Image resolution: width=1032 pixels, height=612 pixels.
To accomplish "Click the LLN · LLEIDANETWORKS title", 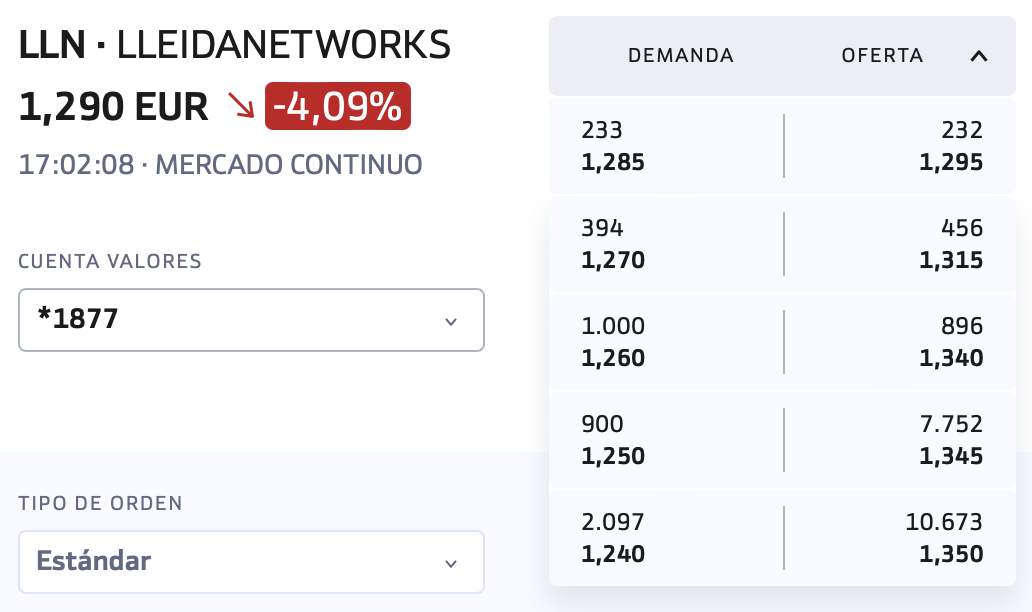I will [x=235, y=45].
